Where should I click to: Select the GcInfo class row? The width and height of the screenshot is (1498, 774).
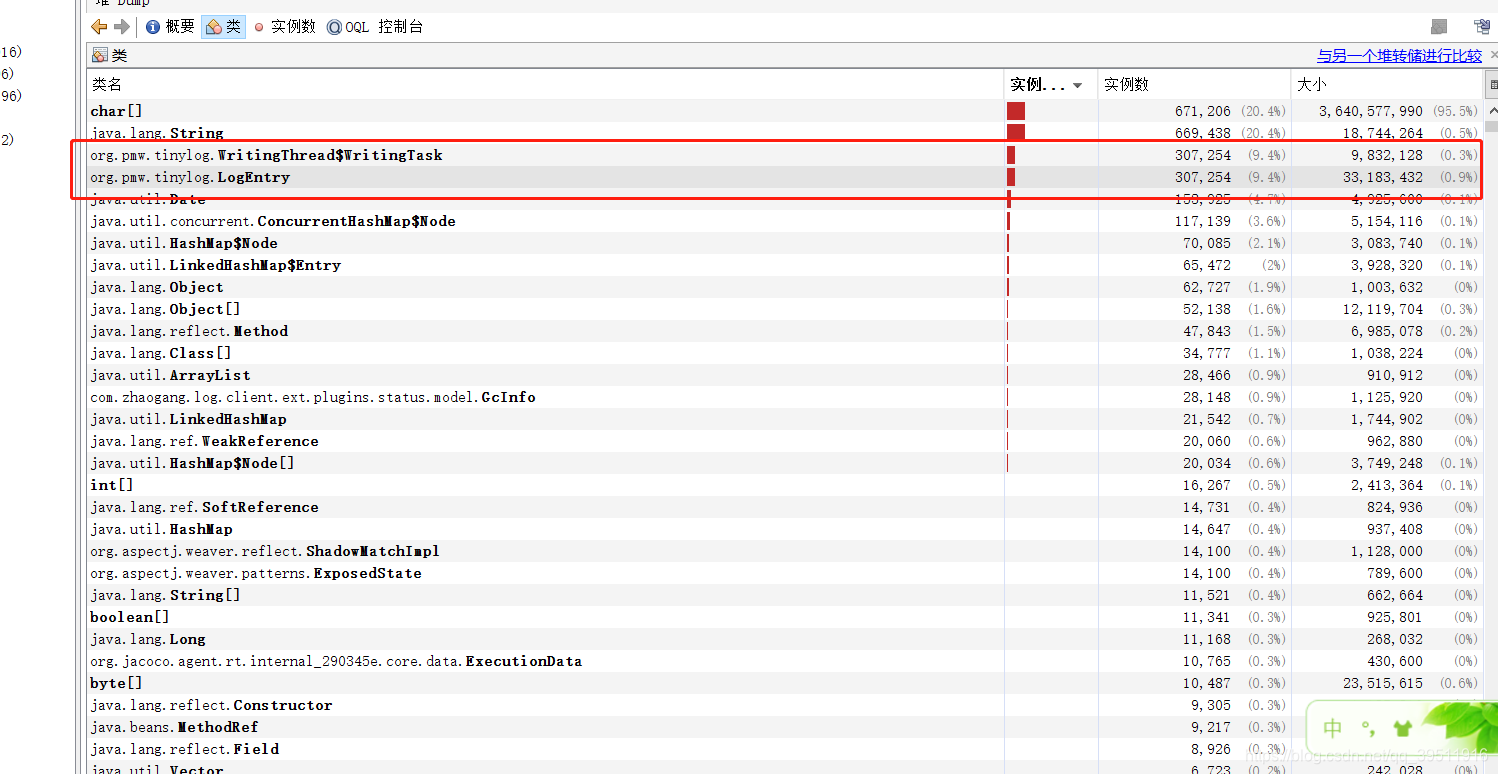(785, 397)
